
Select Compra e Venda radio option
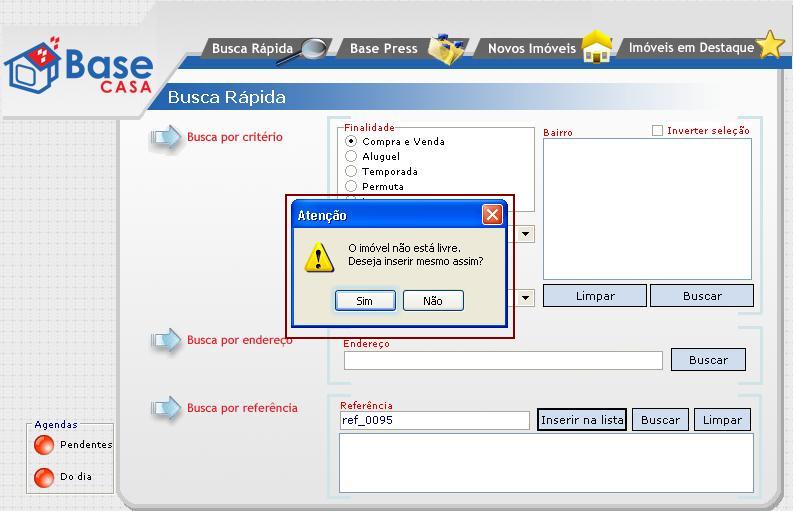(351, 141)
